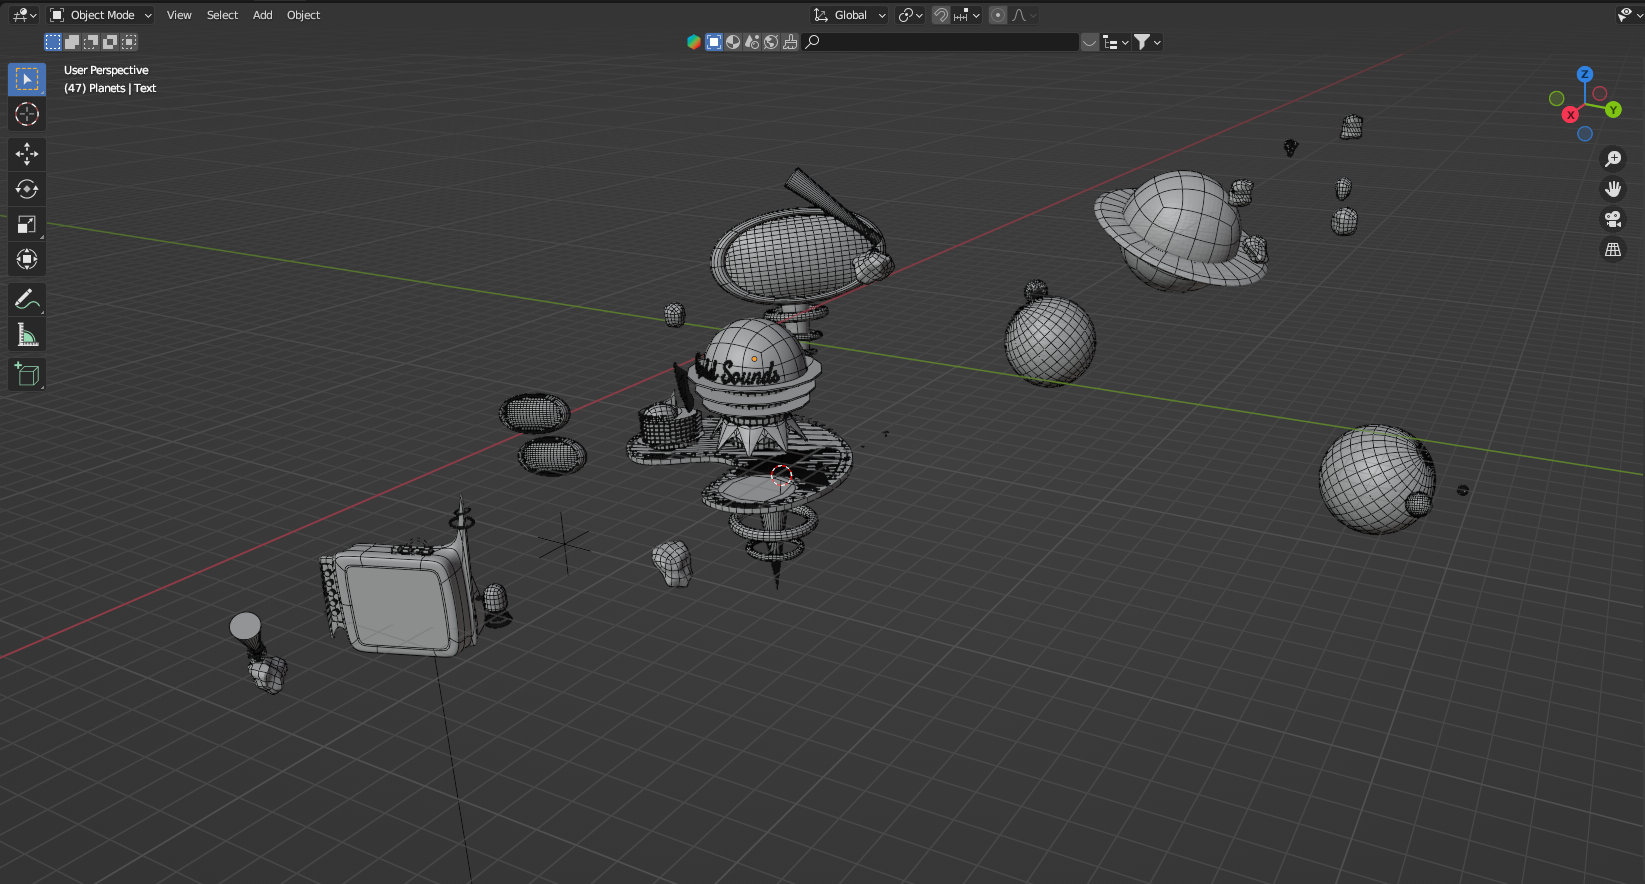This screenshot has height=884, width=1645.
Task: Choose the Scale tool
Action: (27, 224)
